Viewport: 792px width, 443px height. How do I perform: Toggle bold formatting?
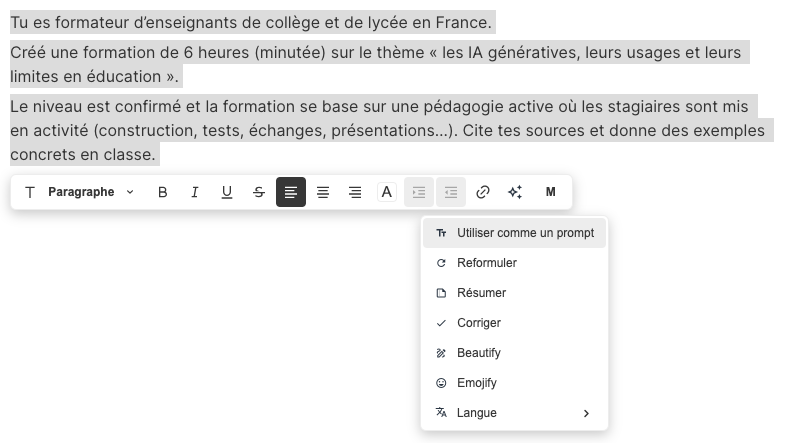pyautogui.click(x=163, y=192)
